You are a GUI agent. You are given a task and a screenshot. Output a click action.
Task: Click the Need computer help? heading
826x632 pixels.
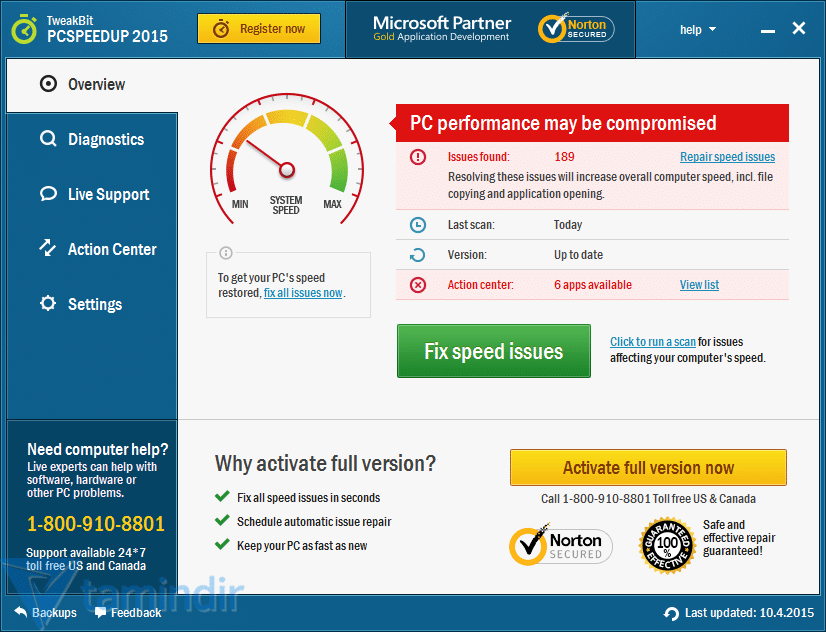click(97, 449)
